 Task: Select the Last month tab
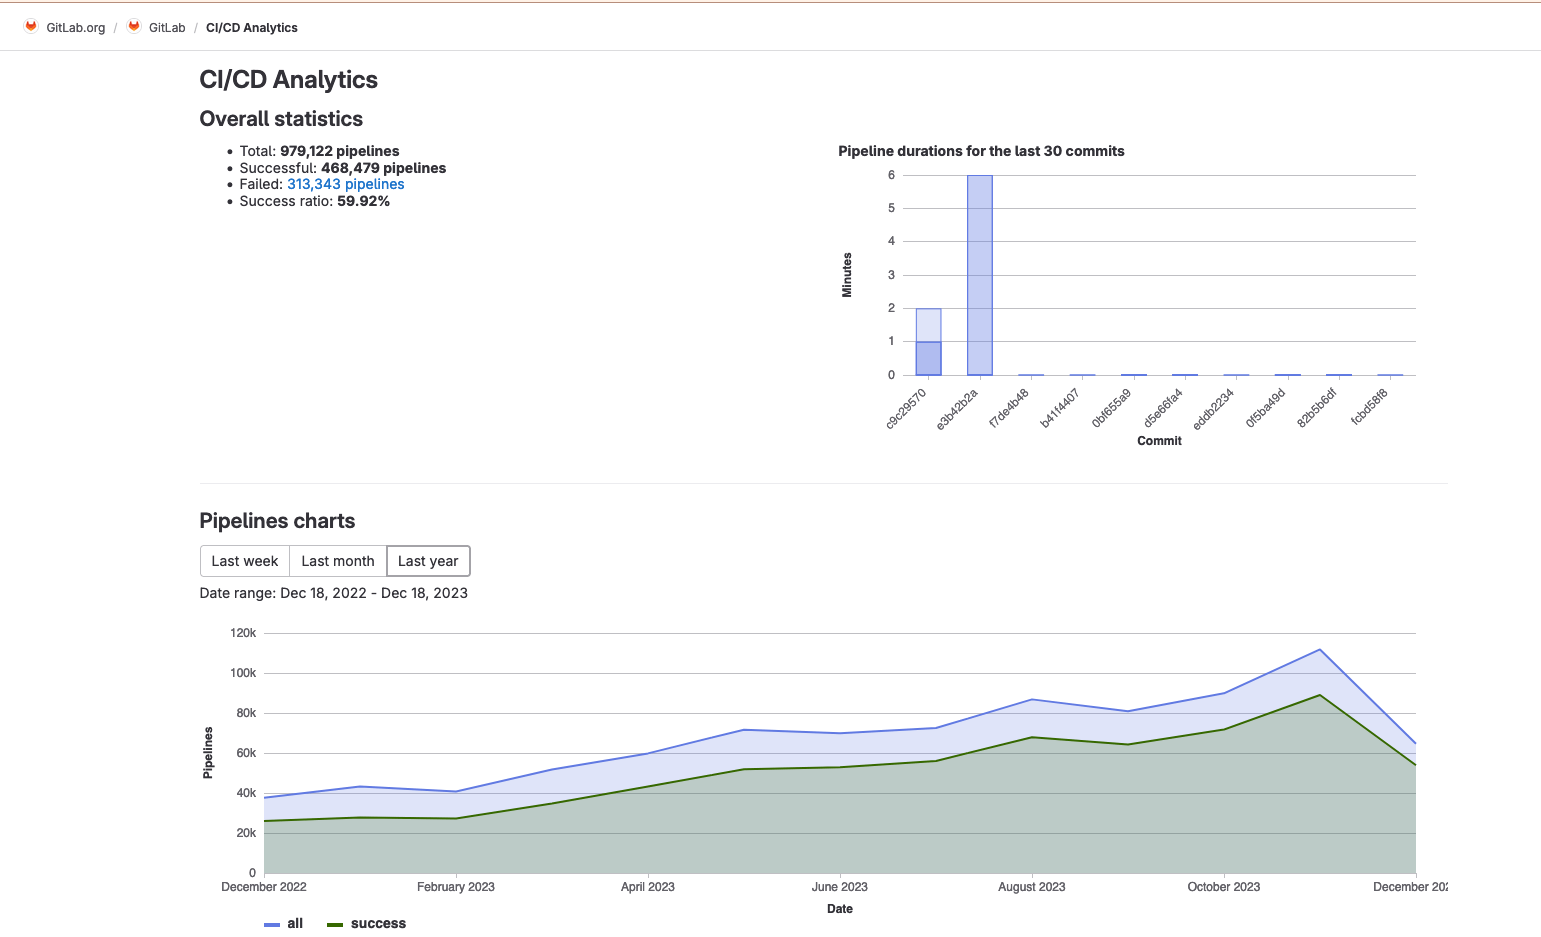point(338,561)
